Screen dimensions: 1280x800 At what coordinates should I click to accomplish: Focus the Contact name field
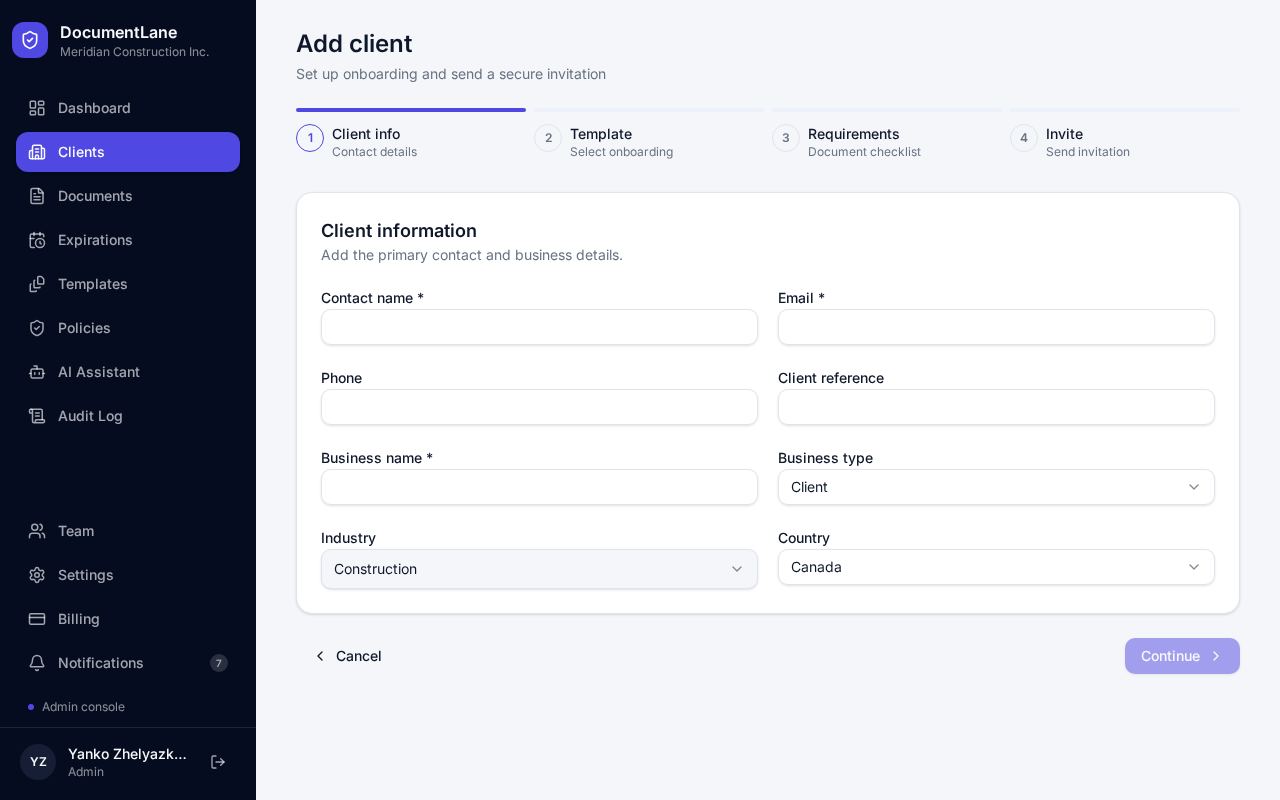[x=539, y=327]
